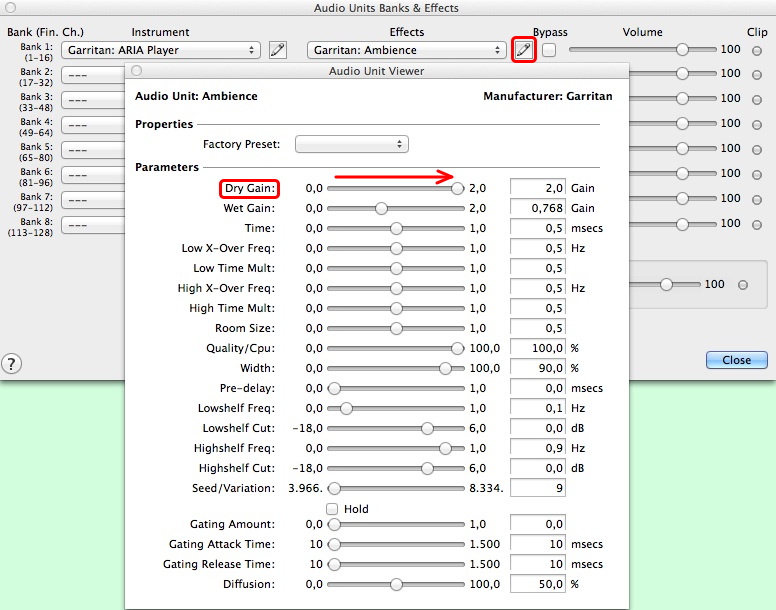Expand the Garritan: Ambience effects dropdown

point(406,50)
